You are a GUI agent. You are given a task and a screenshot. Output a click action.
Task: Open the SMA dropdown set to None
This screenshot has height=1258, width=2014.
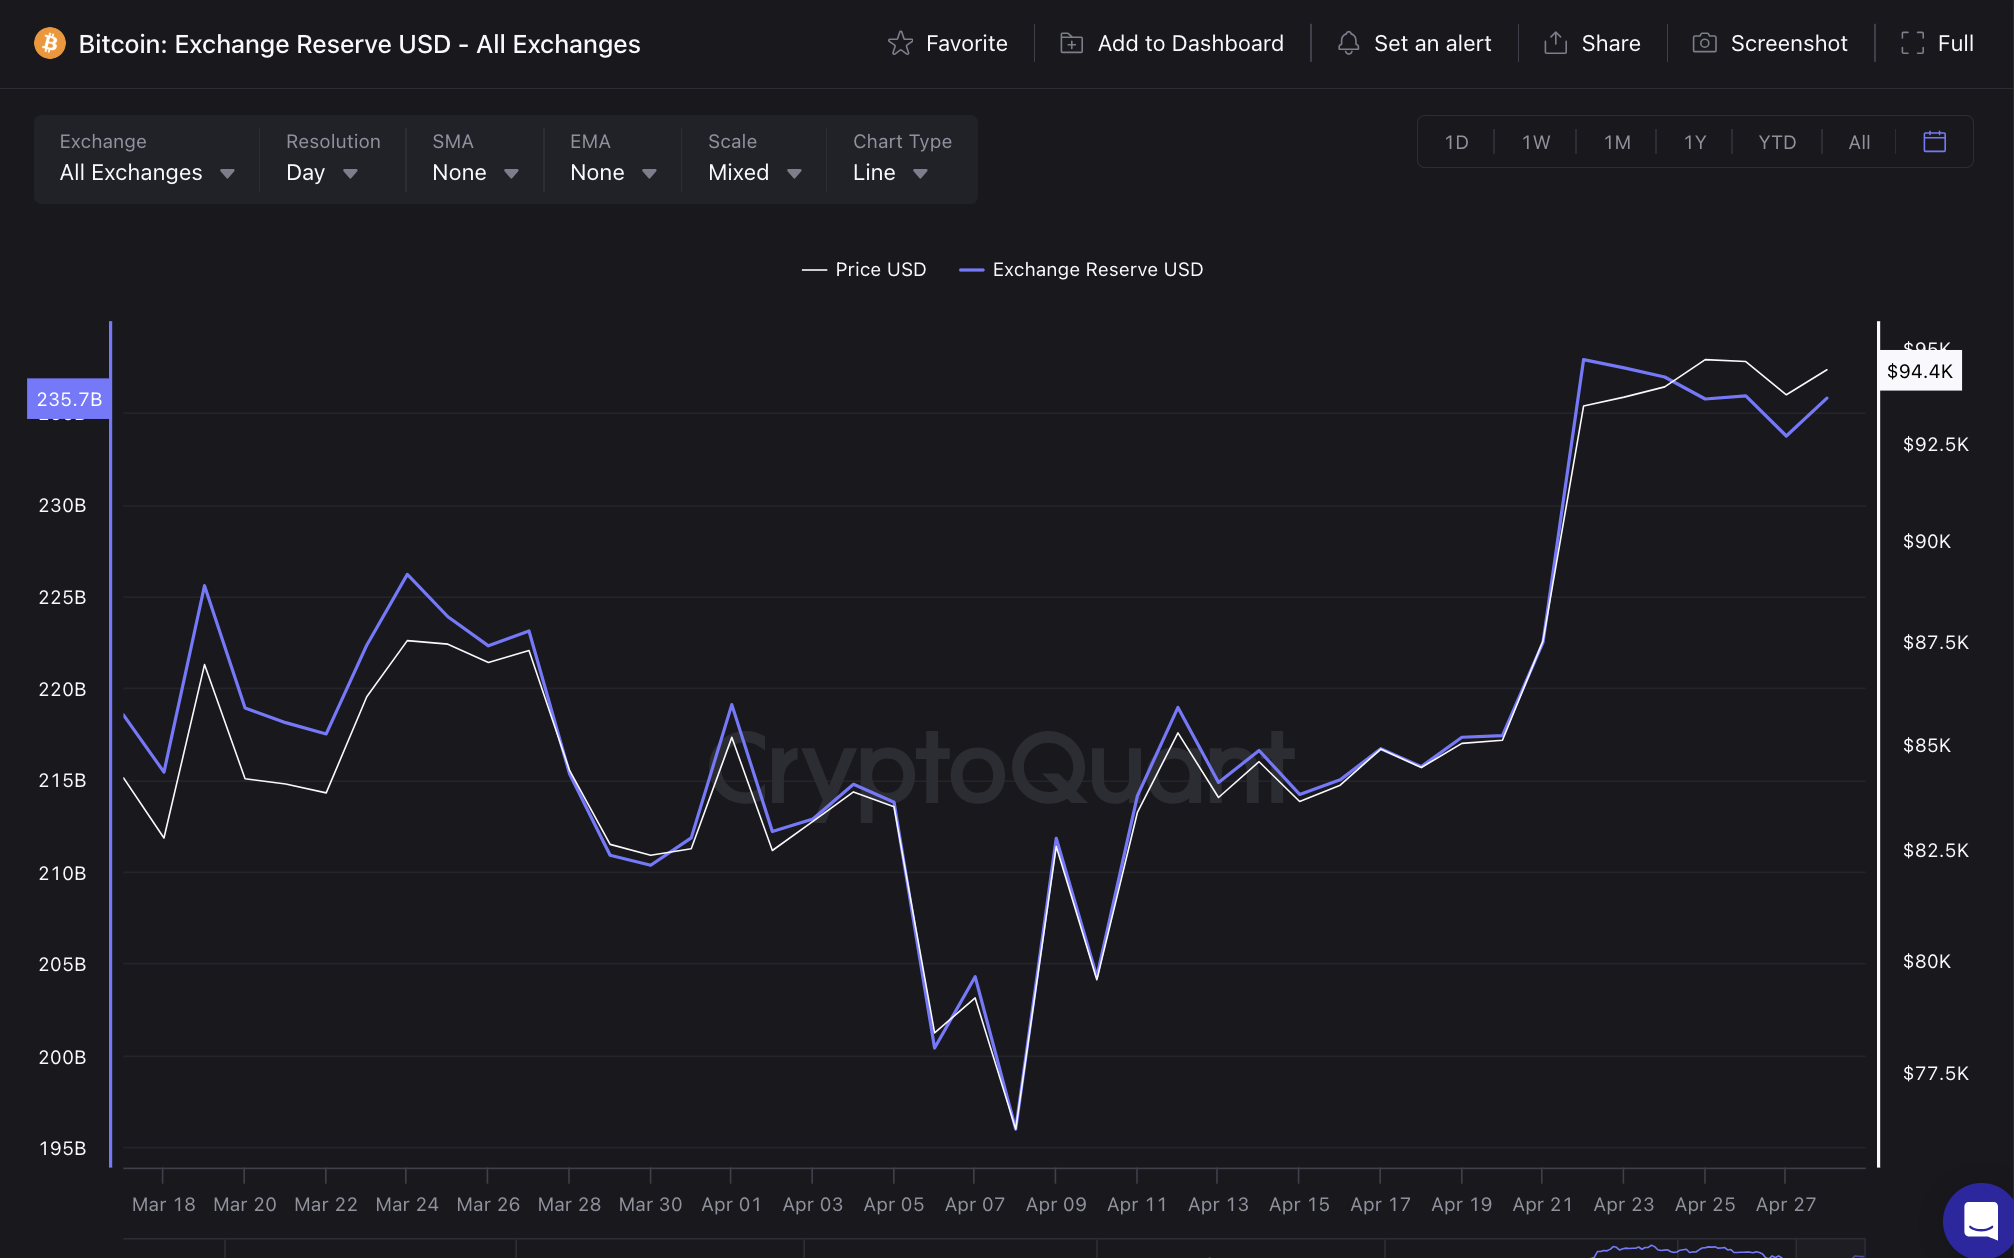472,172
